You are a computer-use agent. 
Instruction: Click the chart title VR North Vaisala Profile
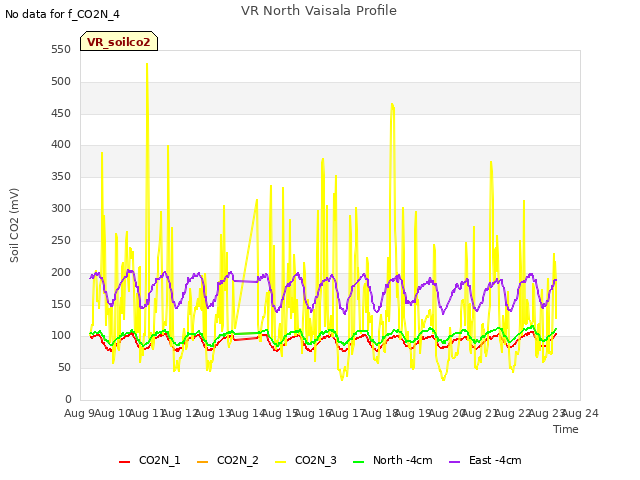[x=319, y=11]
